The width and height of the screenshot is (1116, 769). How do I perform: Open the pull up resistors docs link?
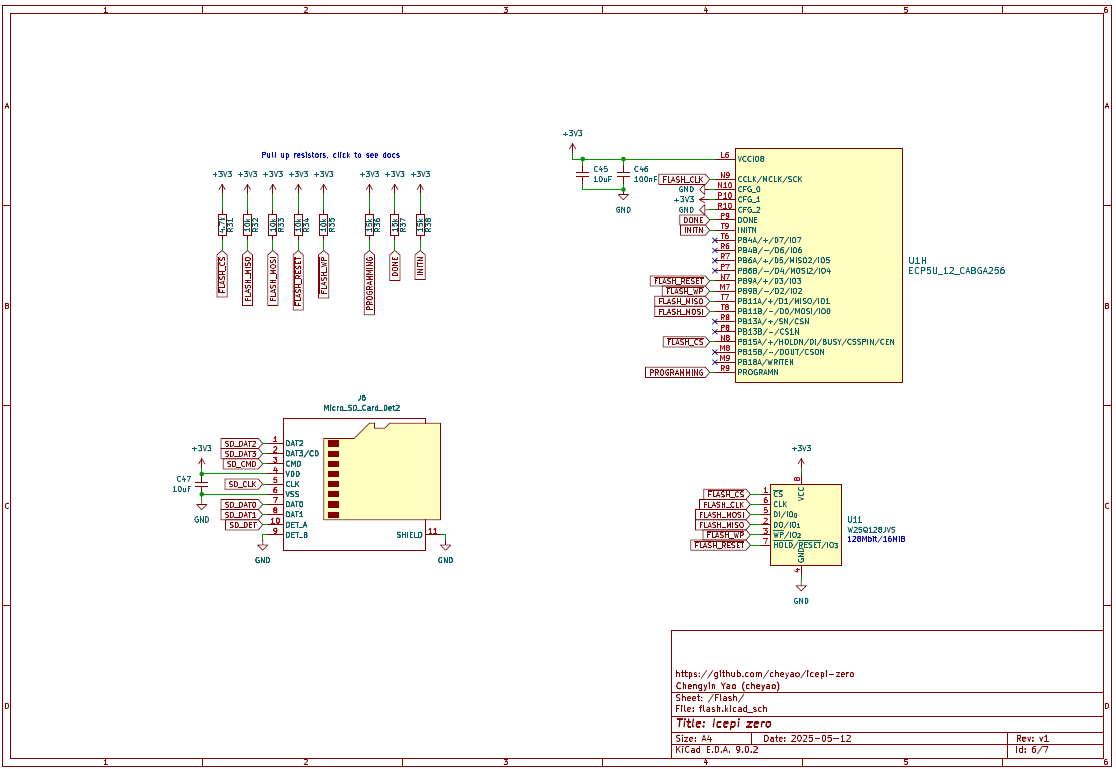(330, 155)
